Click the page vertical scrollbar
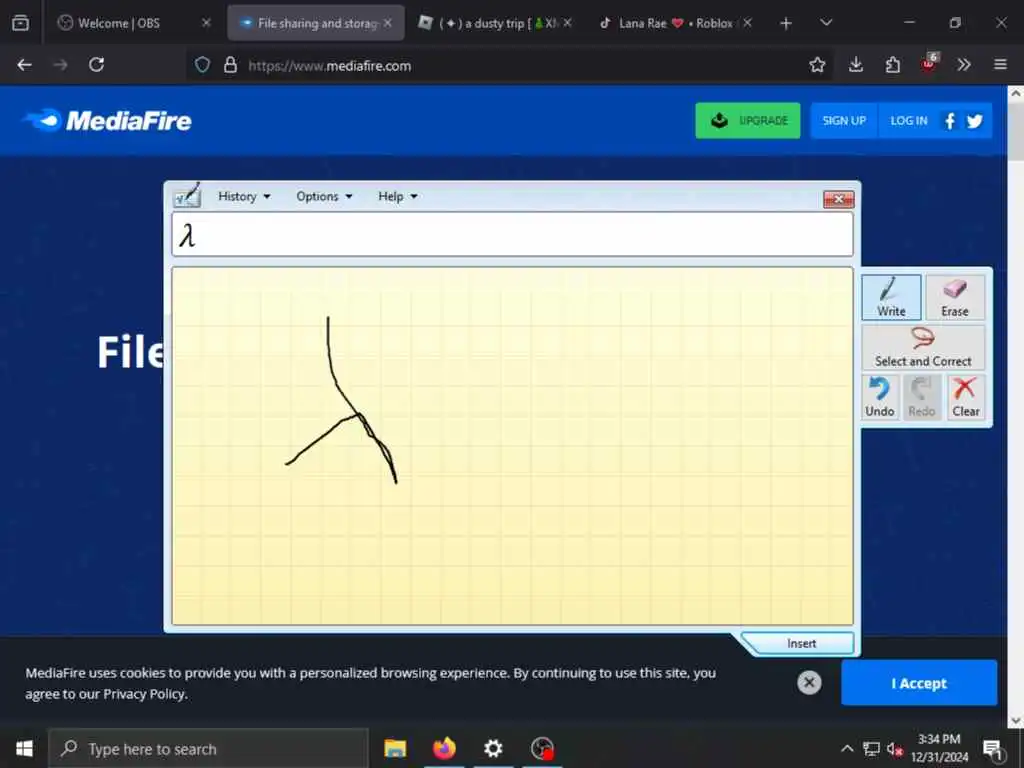 1016,405
